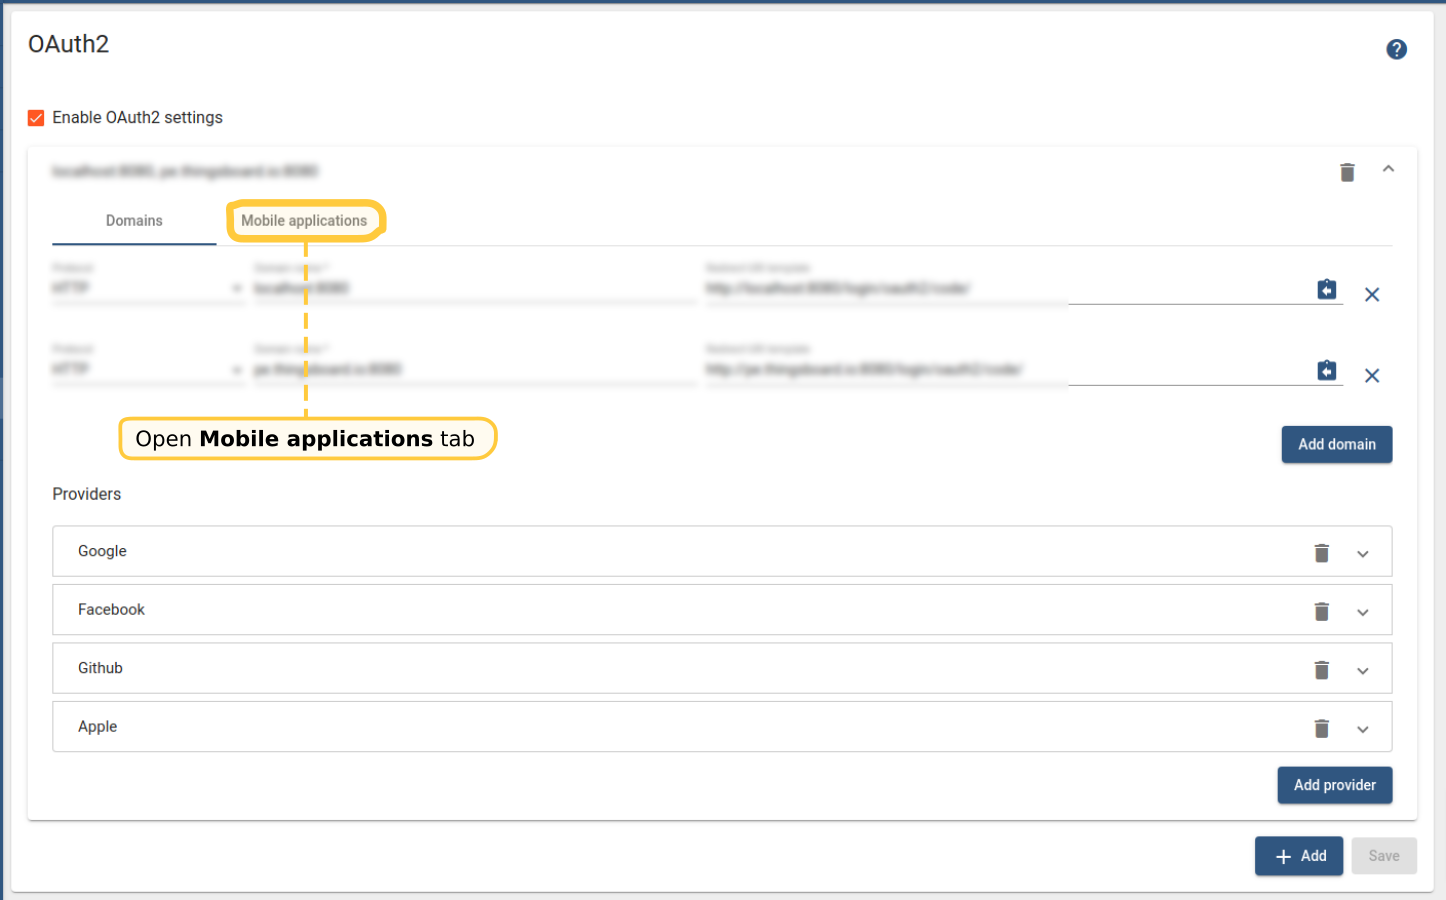Delete the Google provider
Viewport: 1446px width, 900px height.
[1321, 553]
